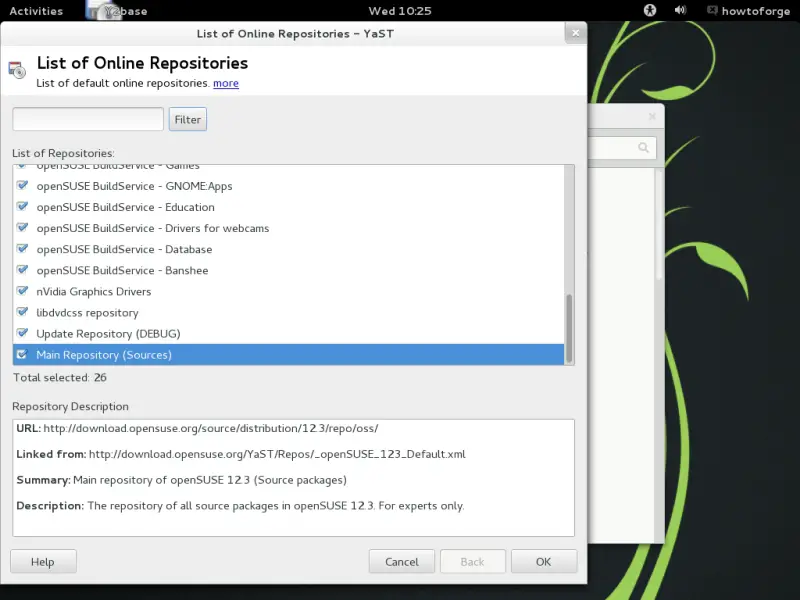Click the repository disc icon beside heading
The image size is (800, 600).
click(x=17, y=70)
